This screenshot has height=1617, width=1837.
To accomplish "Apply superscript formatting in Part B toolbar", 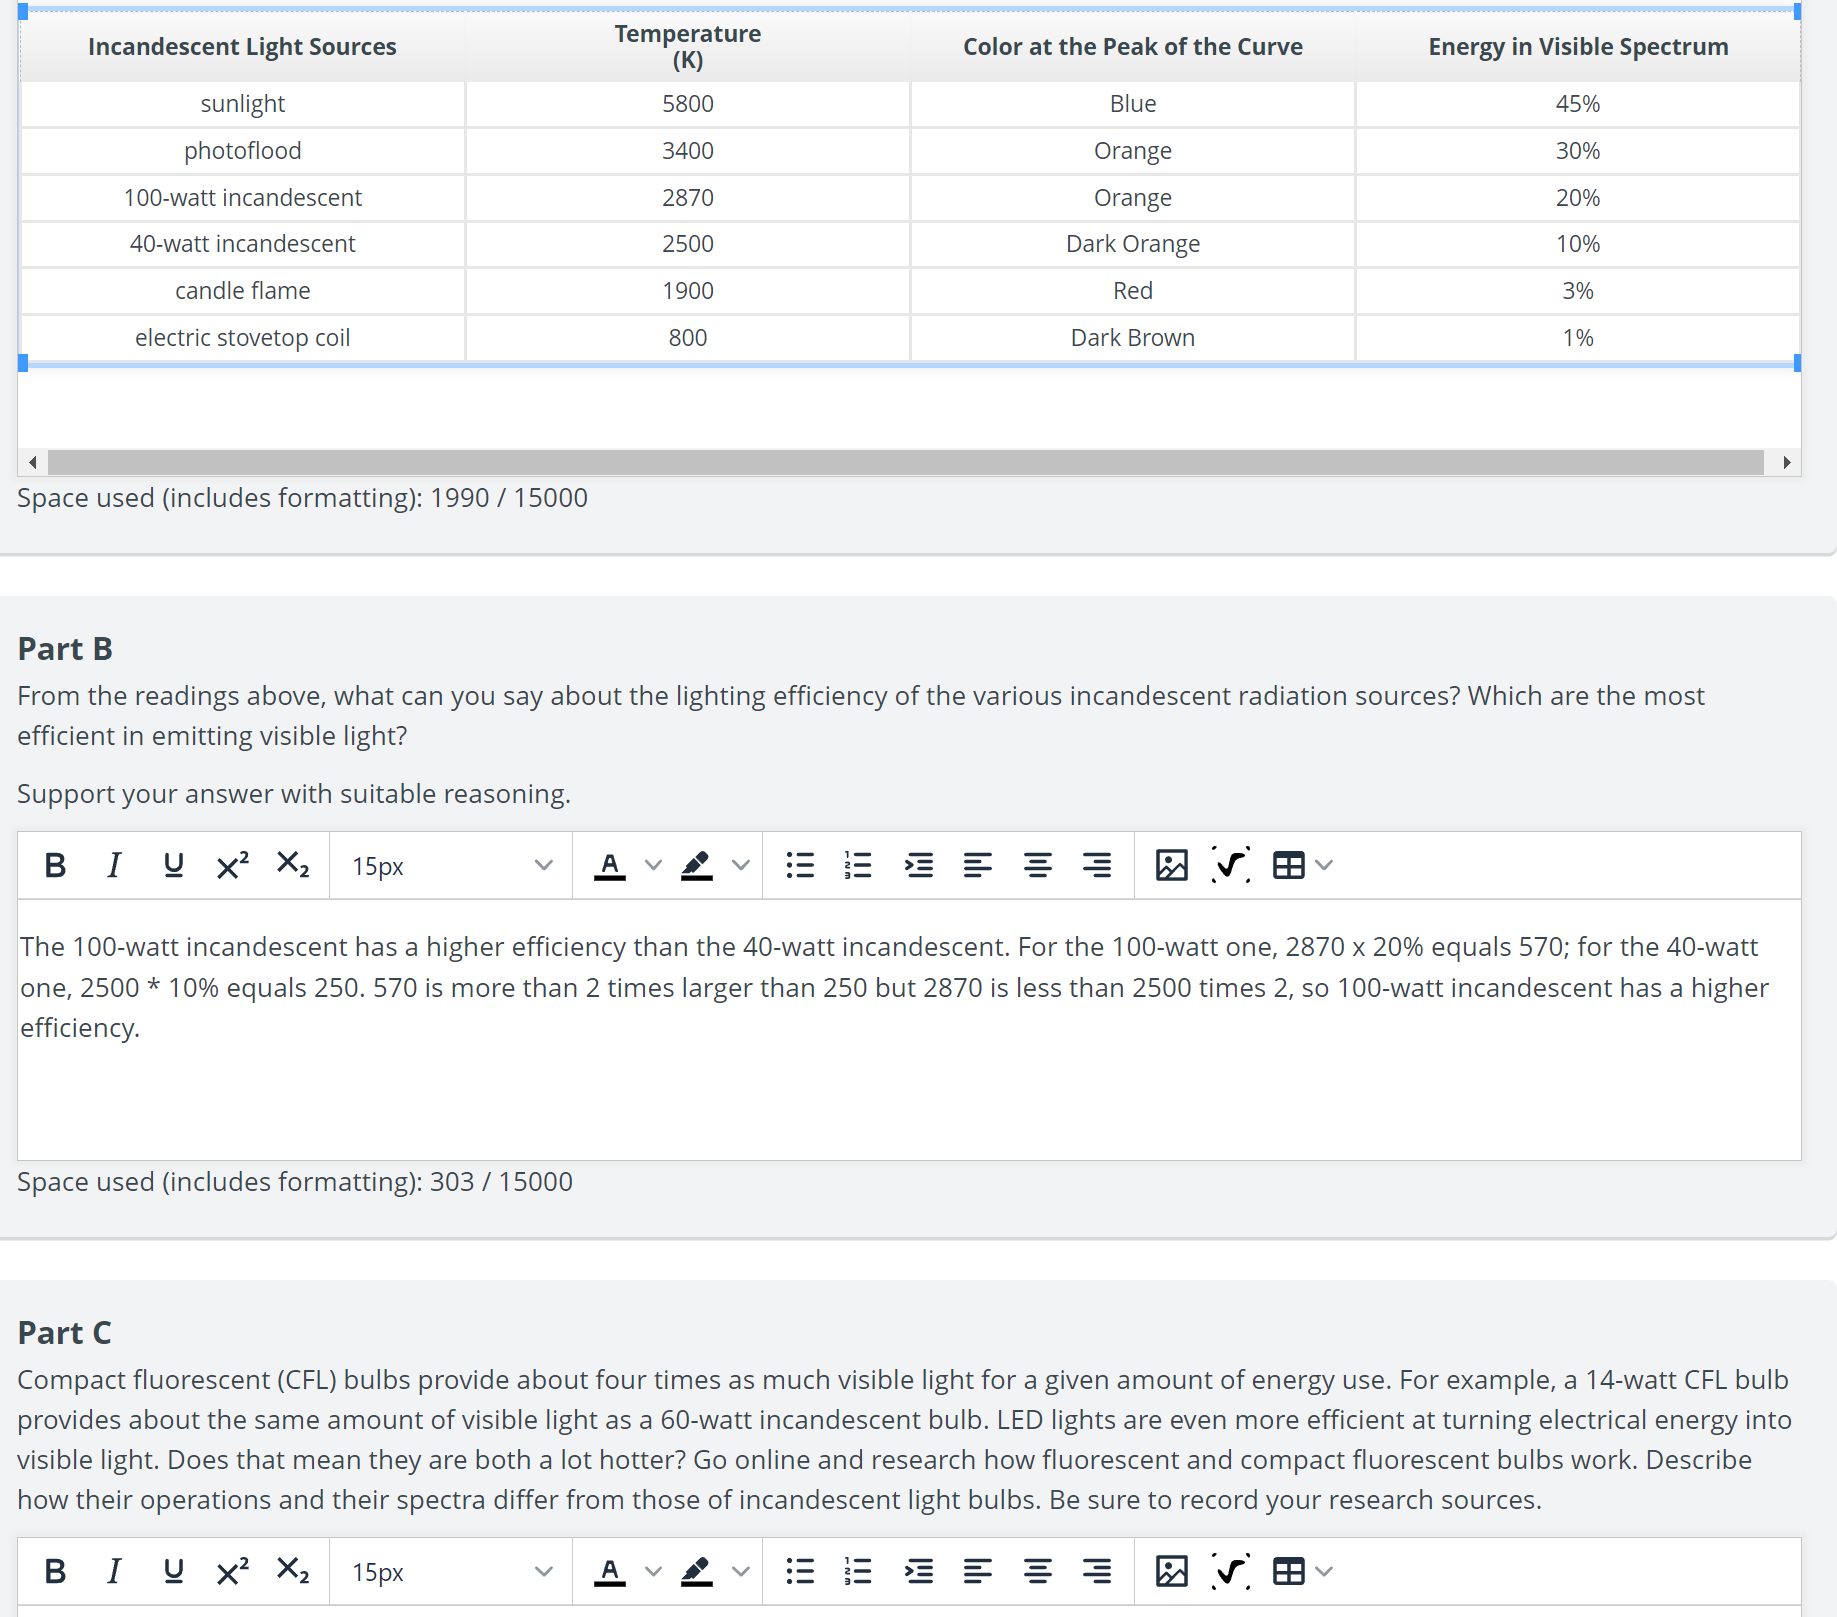I will coord(230,865).
